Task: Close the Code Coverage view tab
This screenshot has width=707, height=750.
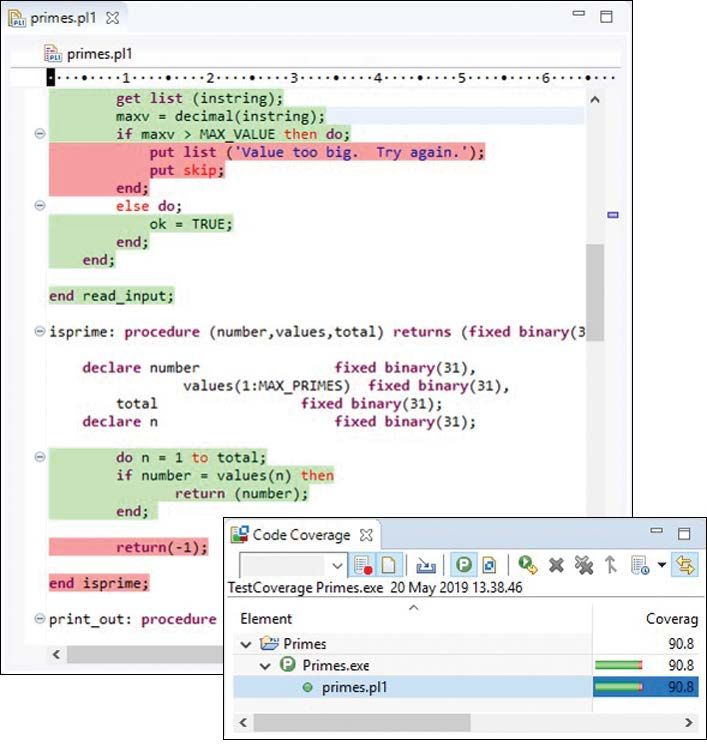Action: coord(366,535)
